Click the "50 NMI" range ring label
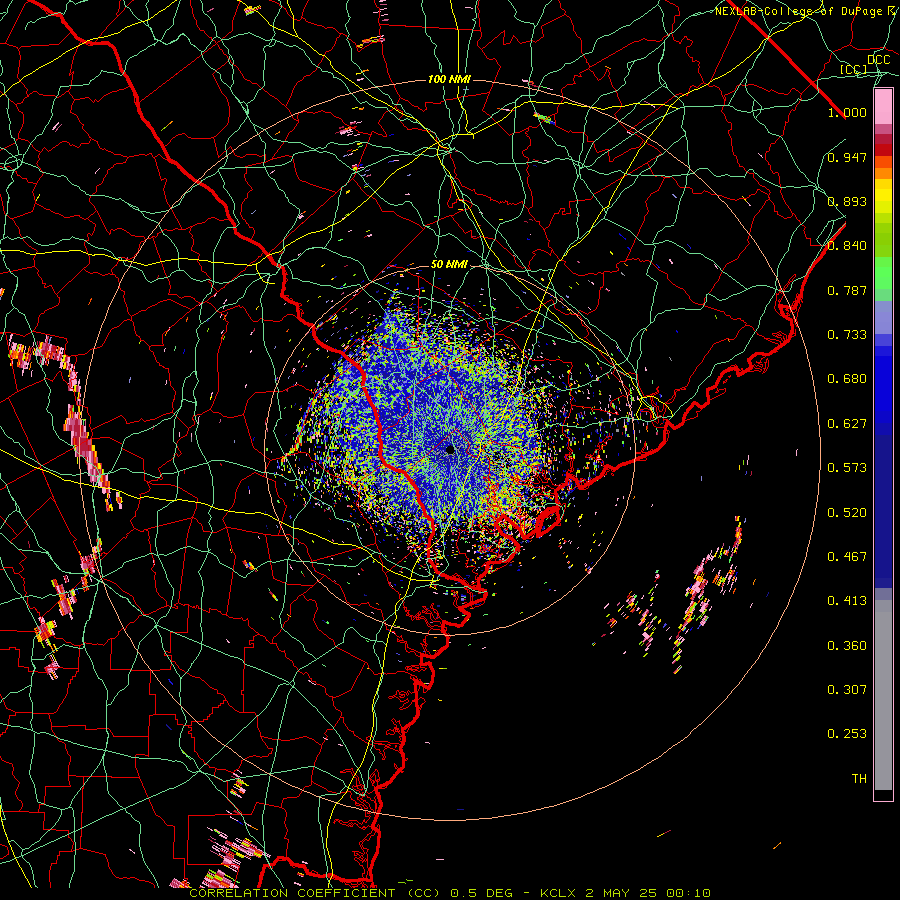 pos(449,265)
